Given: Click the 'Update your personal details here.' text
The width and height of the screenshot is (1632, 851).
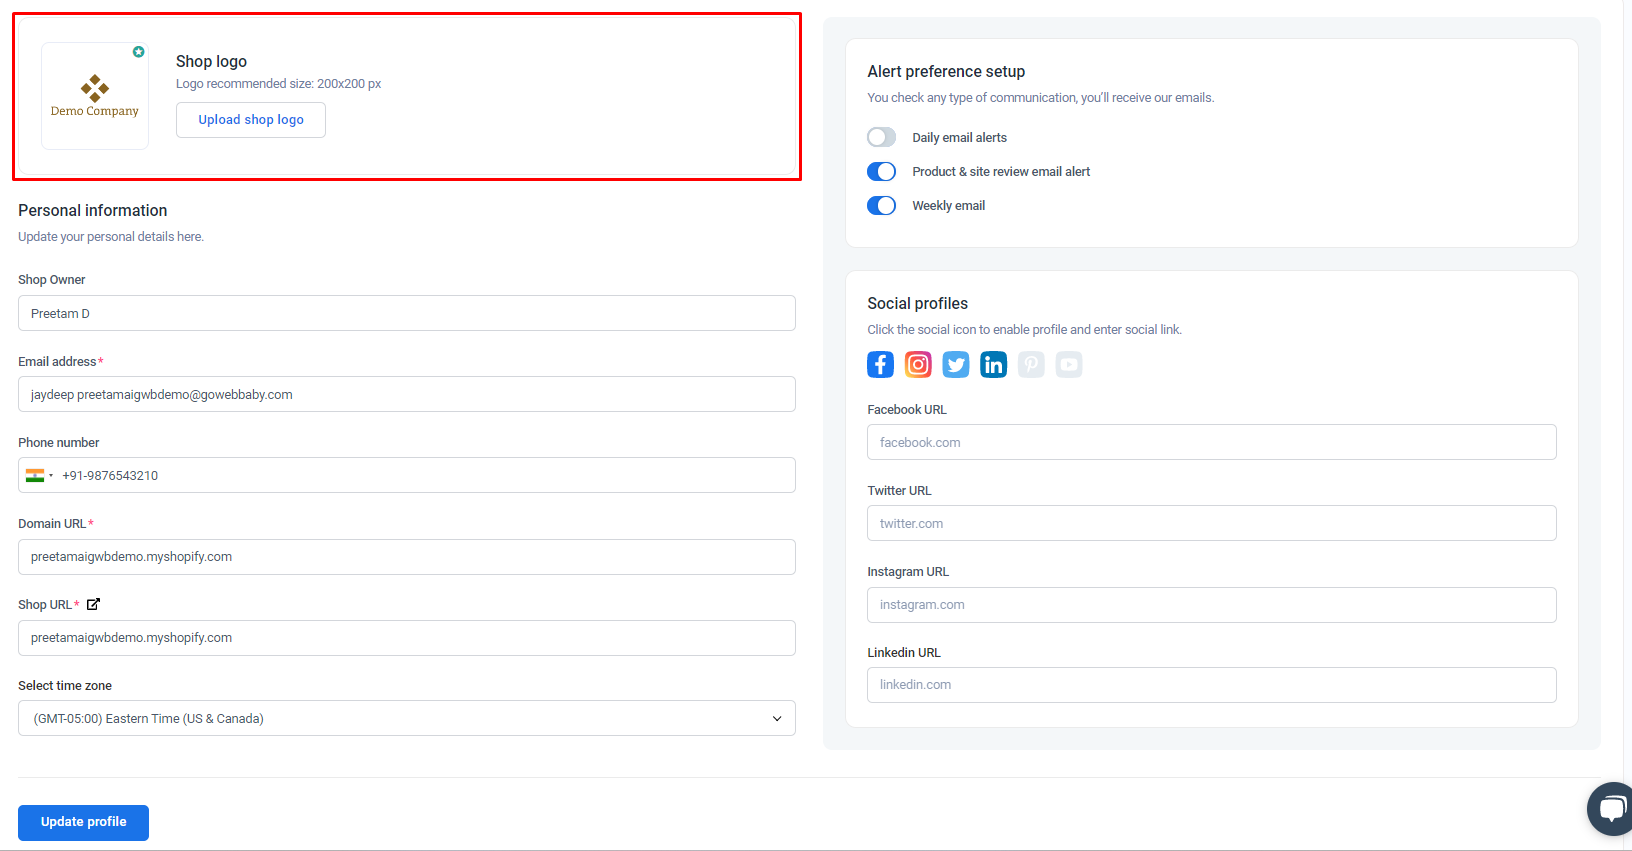Looking at the screenshot, I should pyautogui.click(x=111, y=237).
